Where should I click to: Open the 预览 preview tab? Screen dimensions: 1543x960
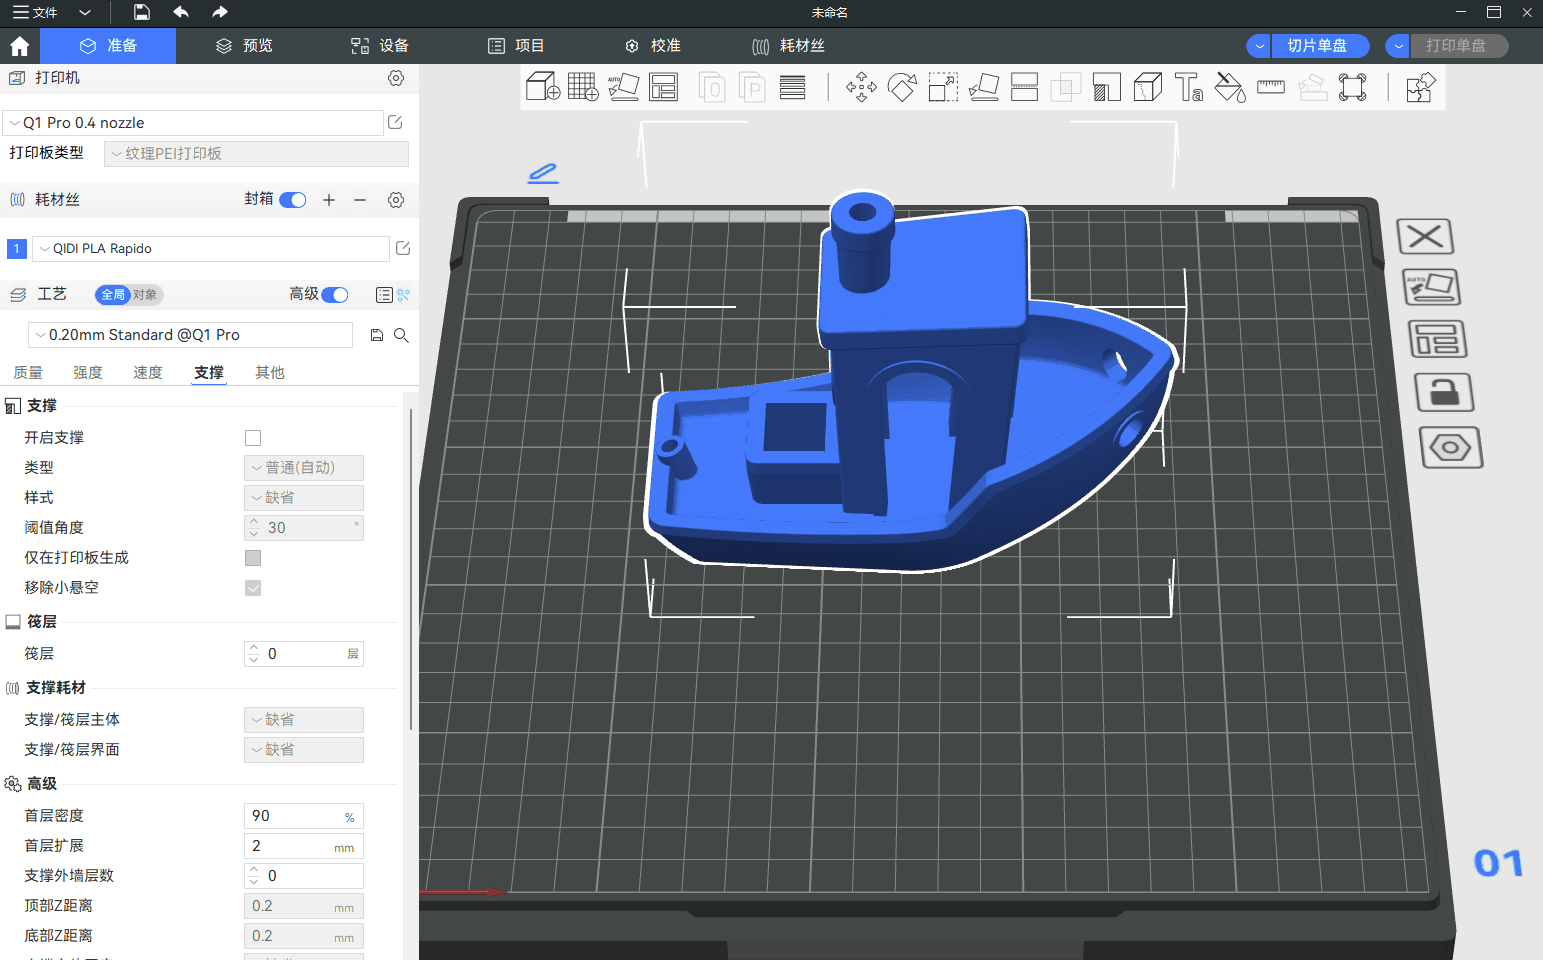(245, 46)
